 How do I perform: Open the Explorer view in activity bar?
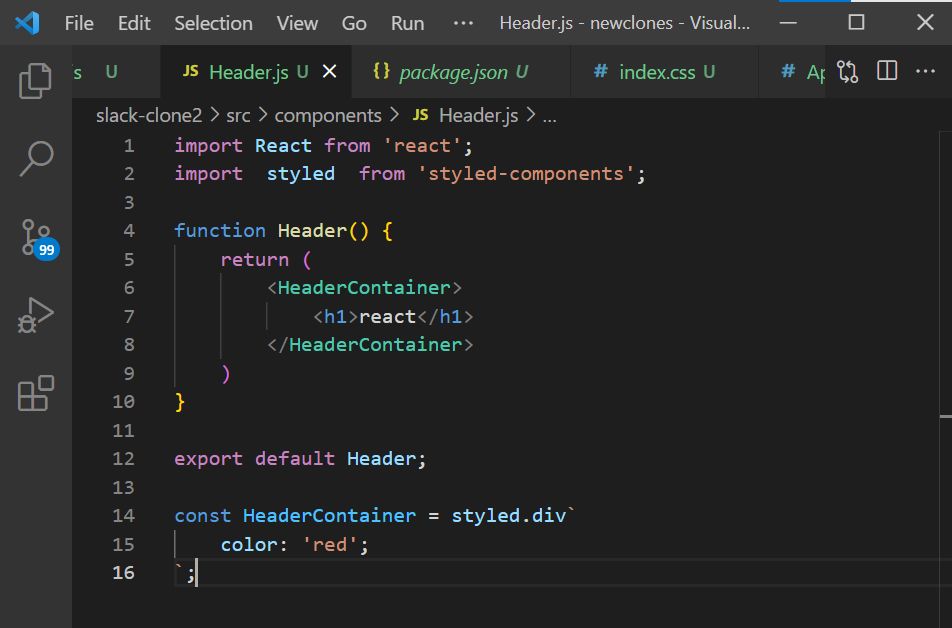click(x=35, y=80)
